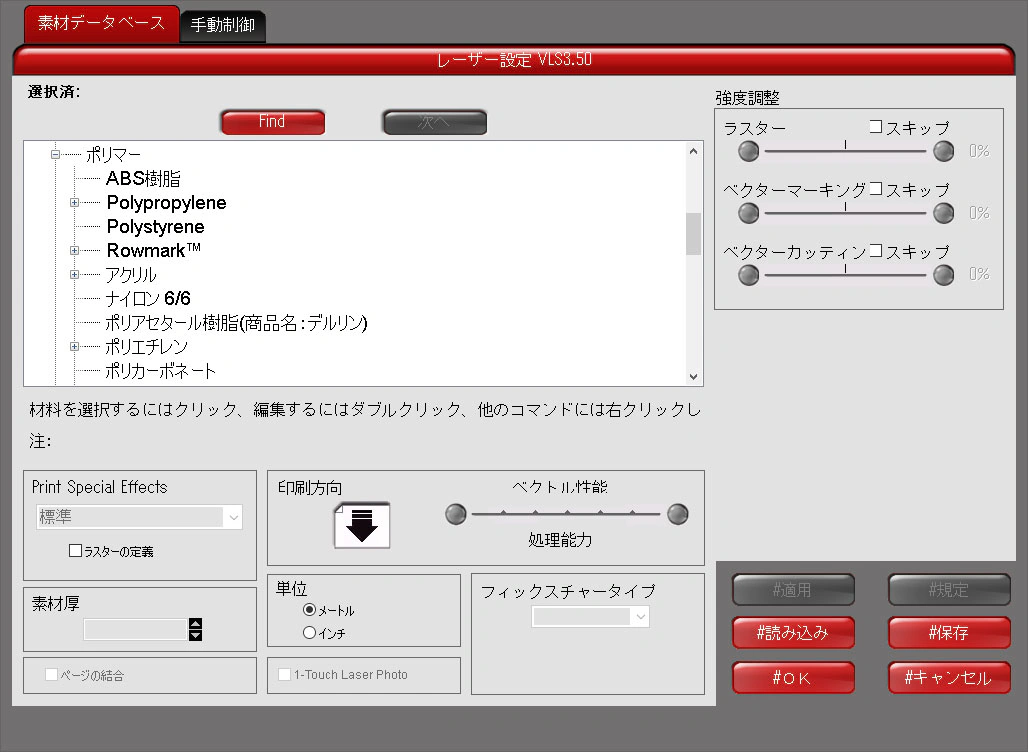Check the ページの結合 checkbox

(51, 674)
